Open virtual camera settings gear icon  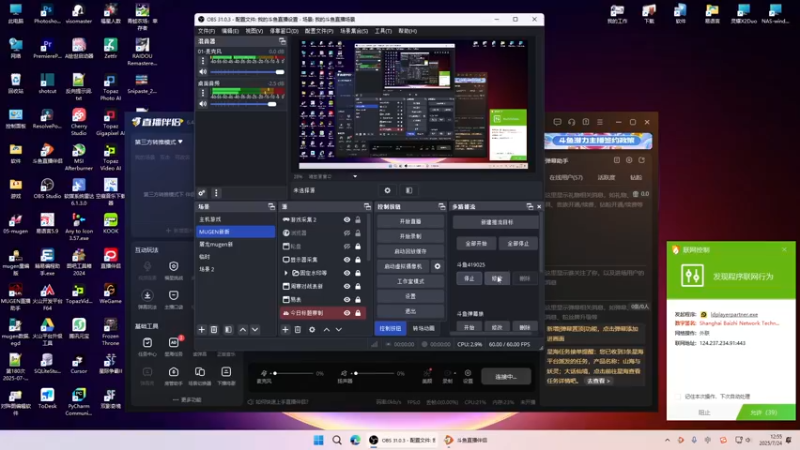[437, 266]
